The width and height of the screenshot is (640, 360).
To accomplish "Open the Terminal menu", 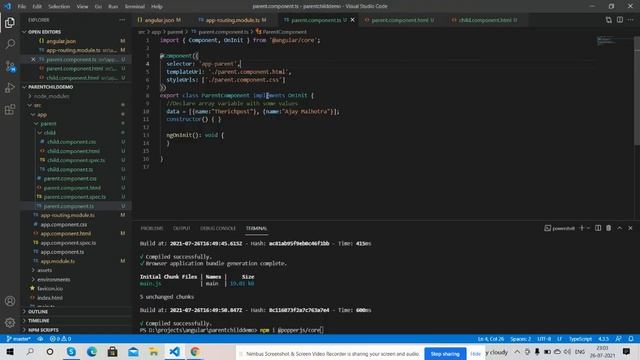I will (134, 7).
